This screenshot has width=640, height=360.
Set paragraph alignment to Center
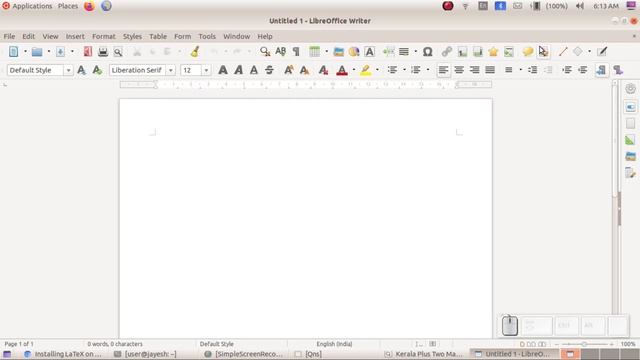click(459, 70)
